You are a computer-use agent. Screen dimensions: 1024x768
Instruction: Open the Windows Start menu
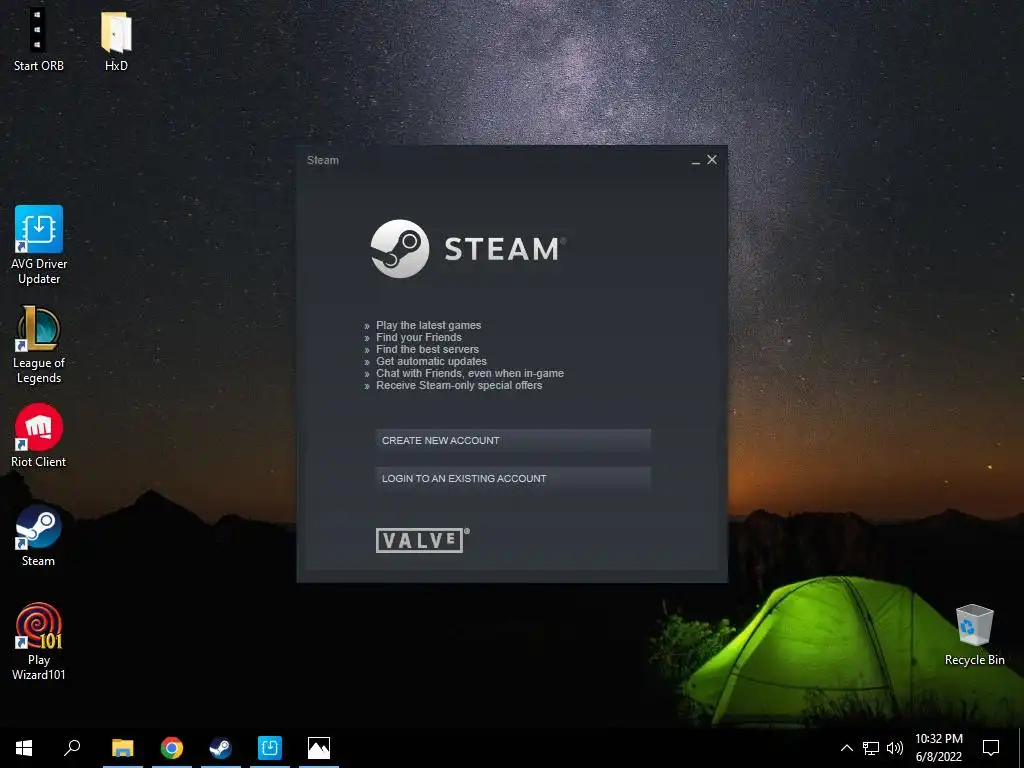click(24, 748)
